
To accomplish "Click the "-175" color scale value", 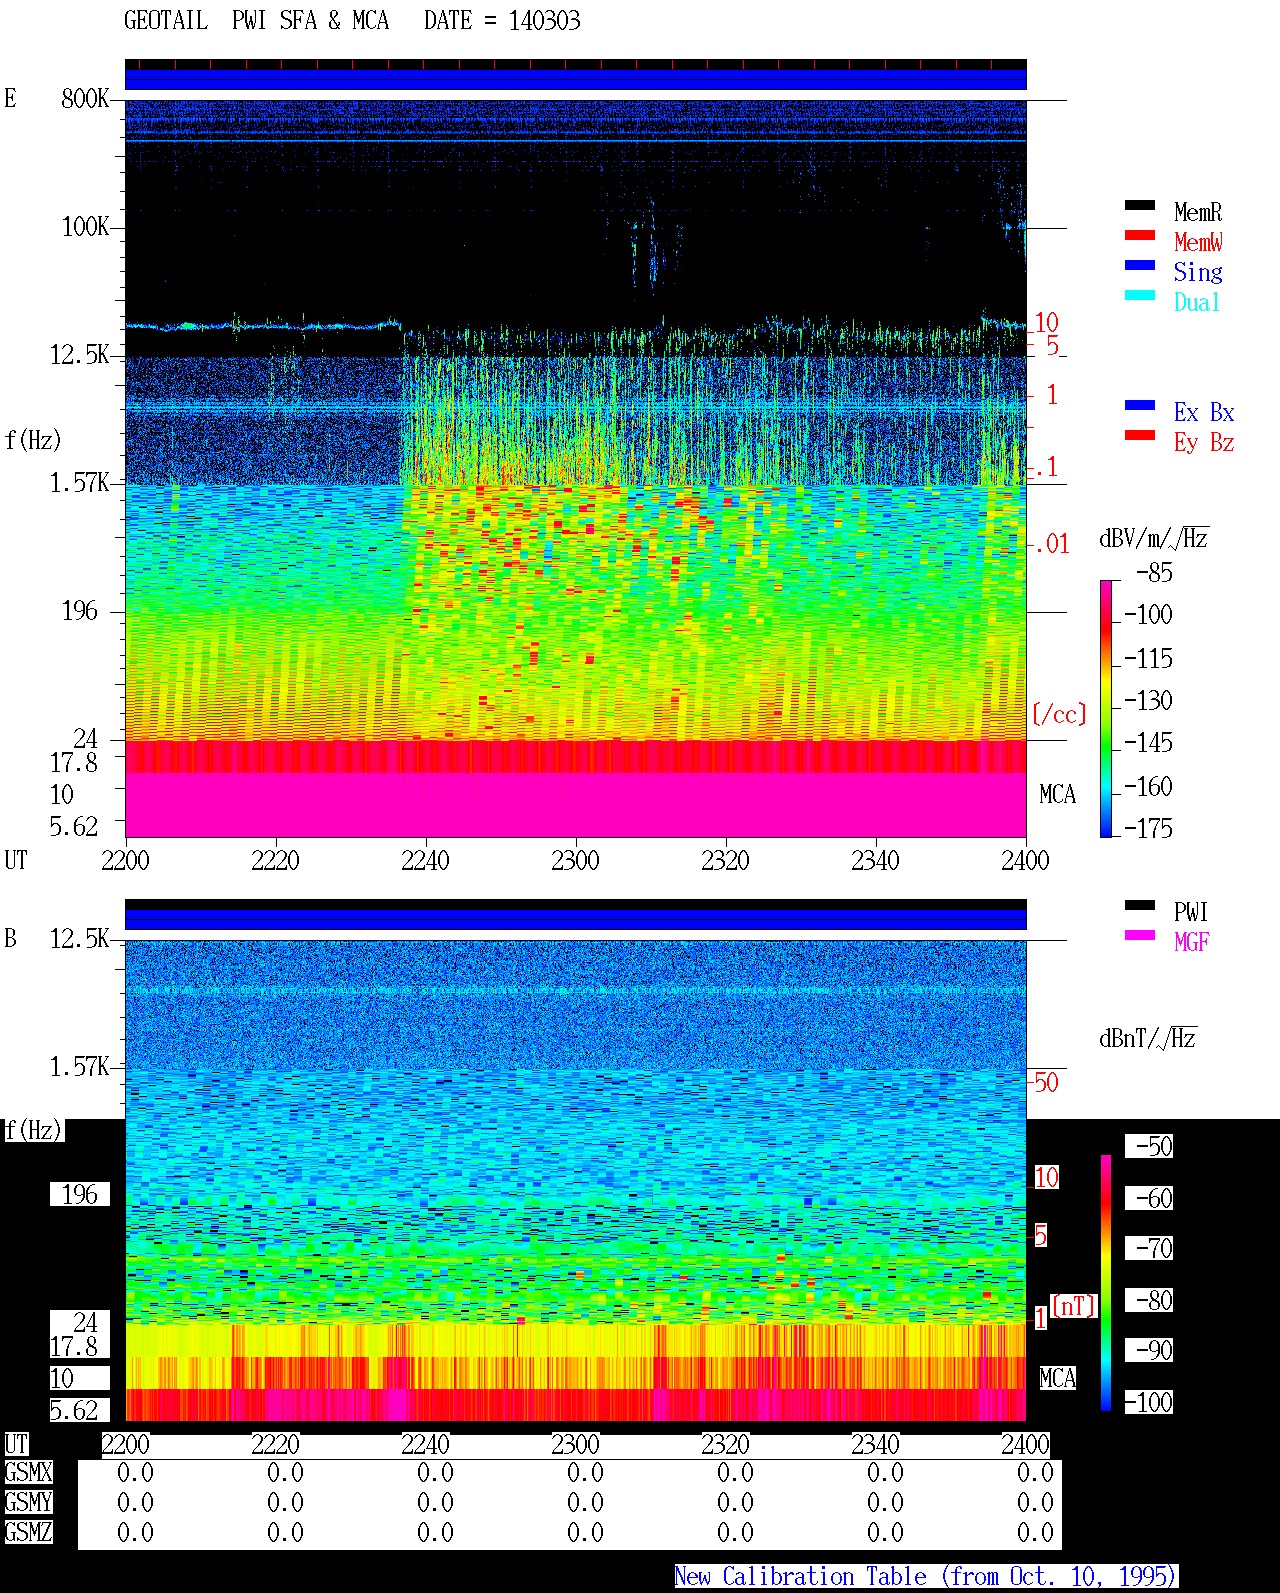I will coord(1148,828).
